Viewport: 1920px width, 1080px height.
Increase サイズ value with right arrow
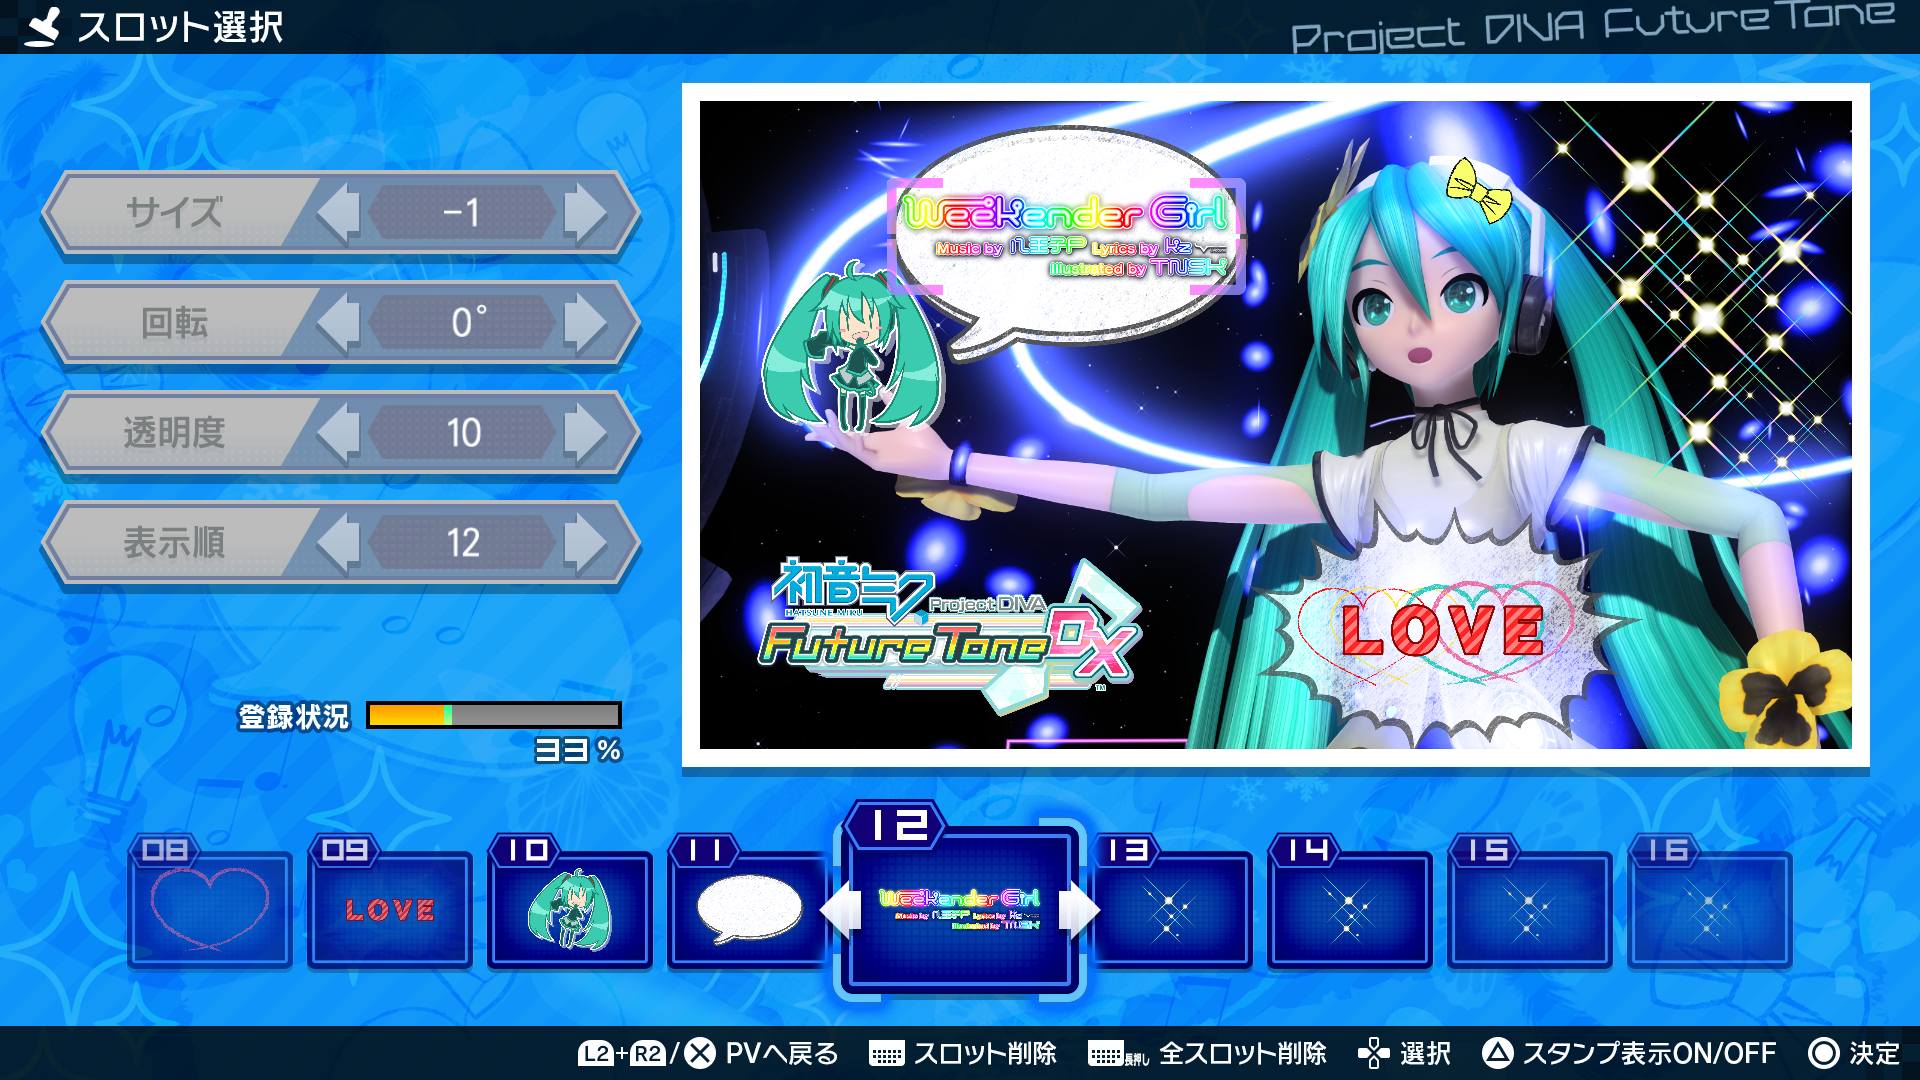584,212
